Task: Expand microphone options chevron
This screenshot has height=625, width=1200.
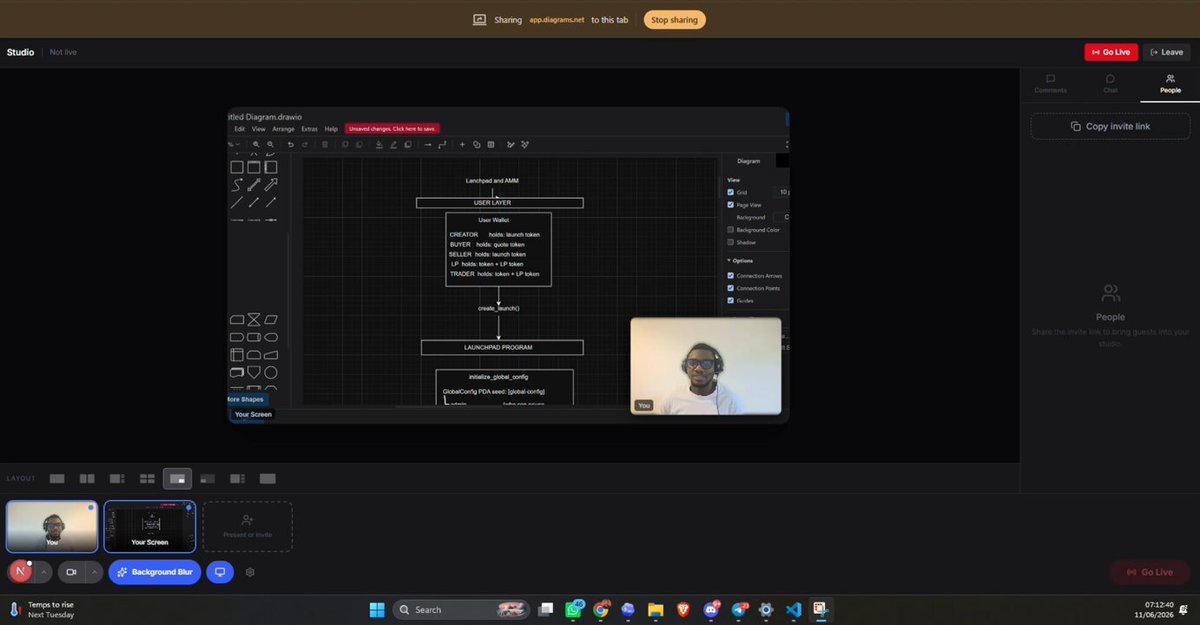Action: 43,572
